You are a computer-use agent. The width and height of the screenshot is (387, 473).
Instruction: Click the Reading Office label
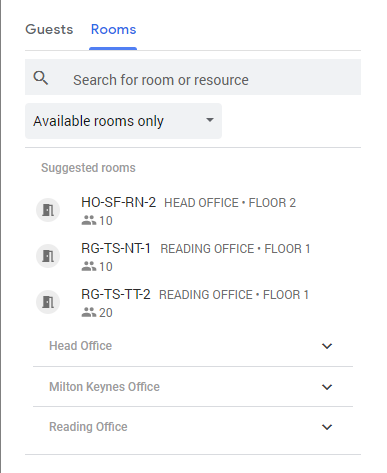[88, 427]
